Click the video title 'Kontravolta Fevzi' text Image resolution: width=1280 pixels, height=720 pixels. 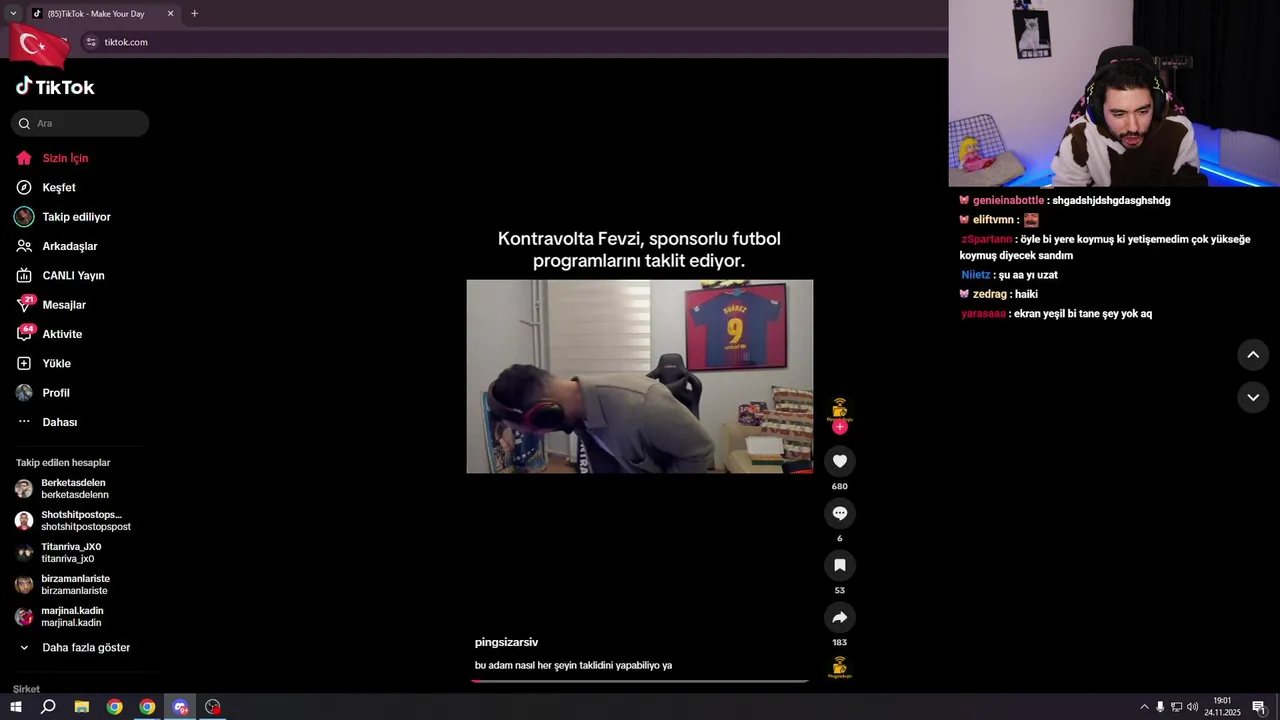[639, 250]
